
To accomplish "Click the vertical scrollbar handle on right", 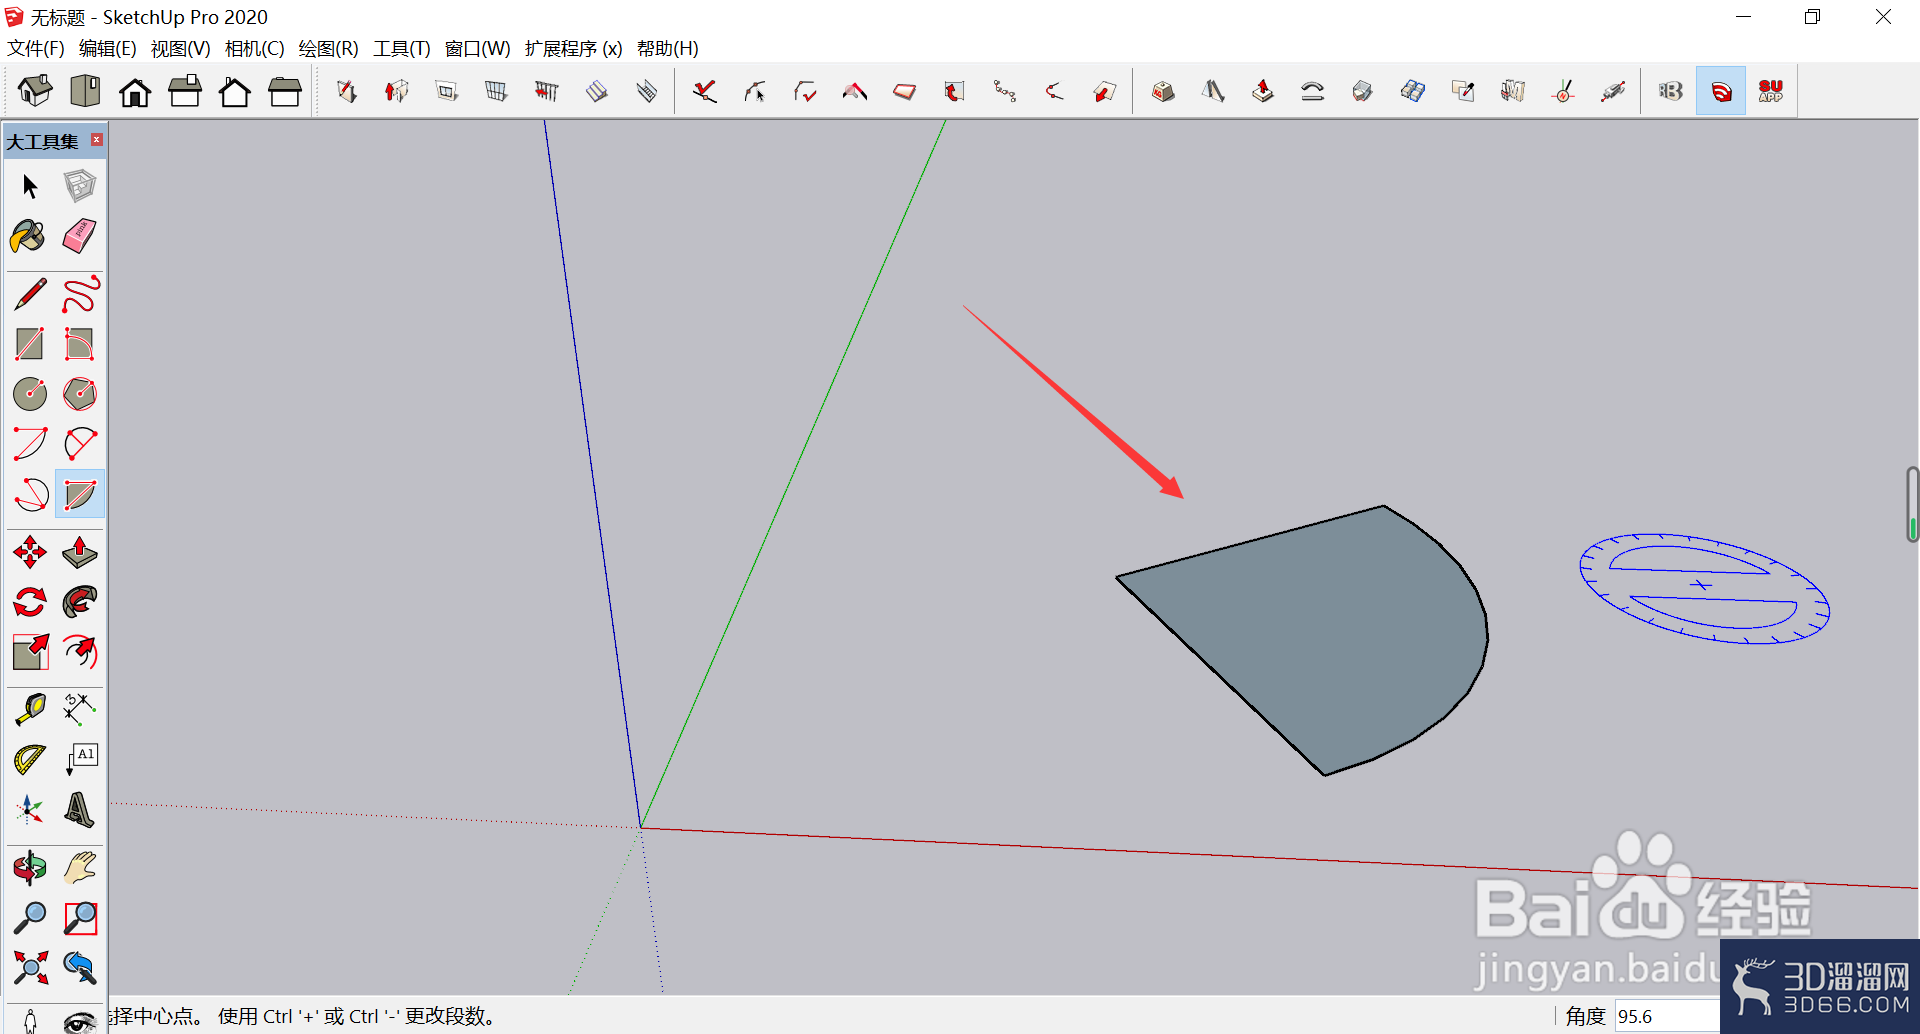I will point(1912,504).
